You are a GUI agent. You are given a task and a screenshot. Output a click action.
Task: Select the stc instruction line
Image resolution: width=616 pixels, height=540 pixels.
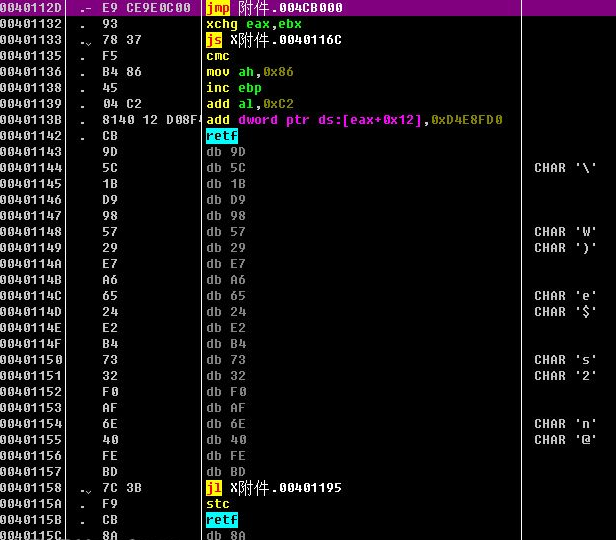pyautogui.click(x=218, y=504)
